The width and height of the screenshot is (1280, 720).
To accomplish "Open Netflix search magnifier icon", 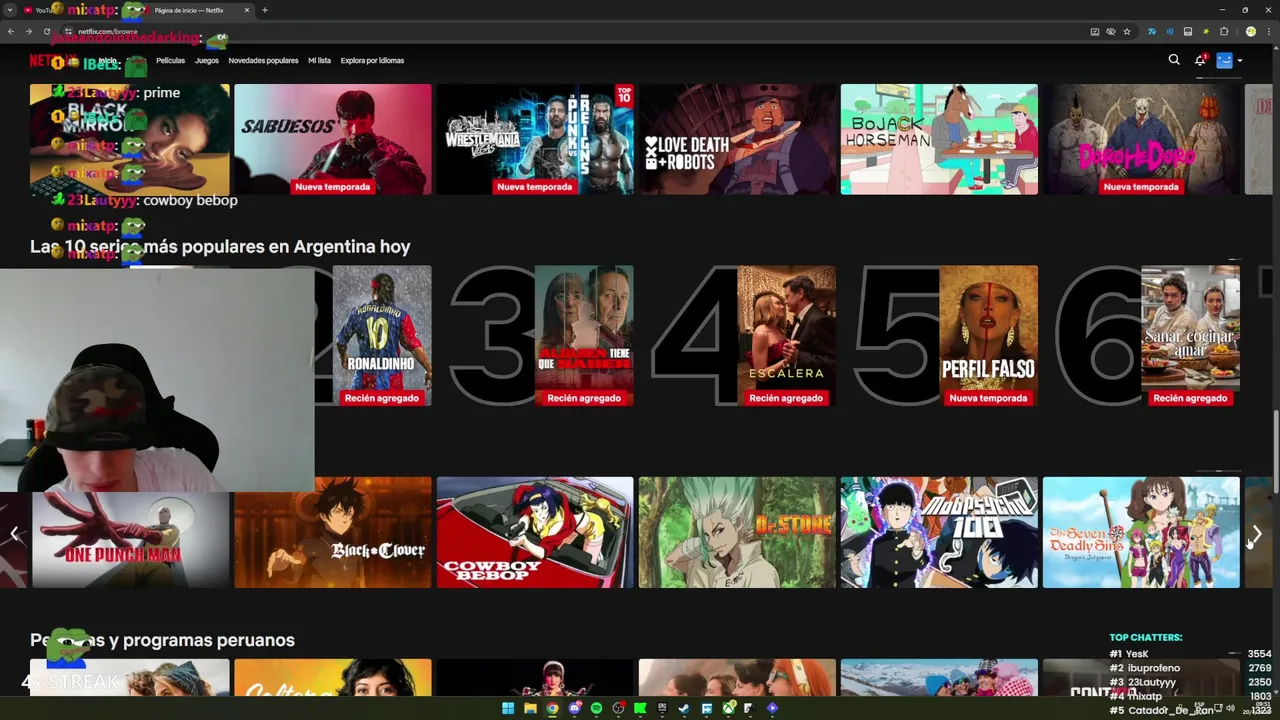I will point(1174,60).
